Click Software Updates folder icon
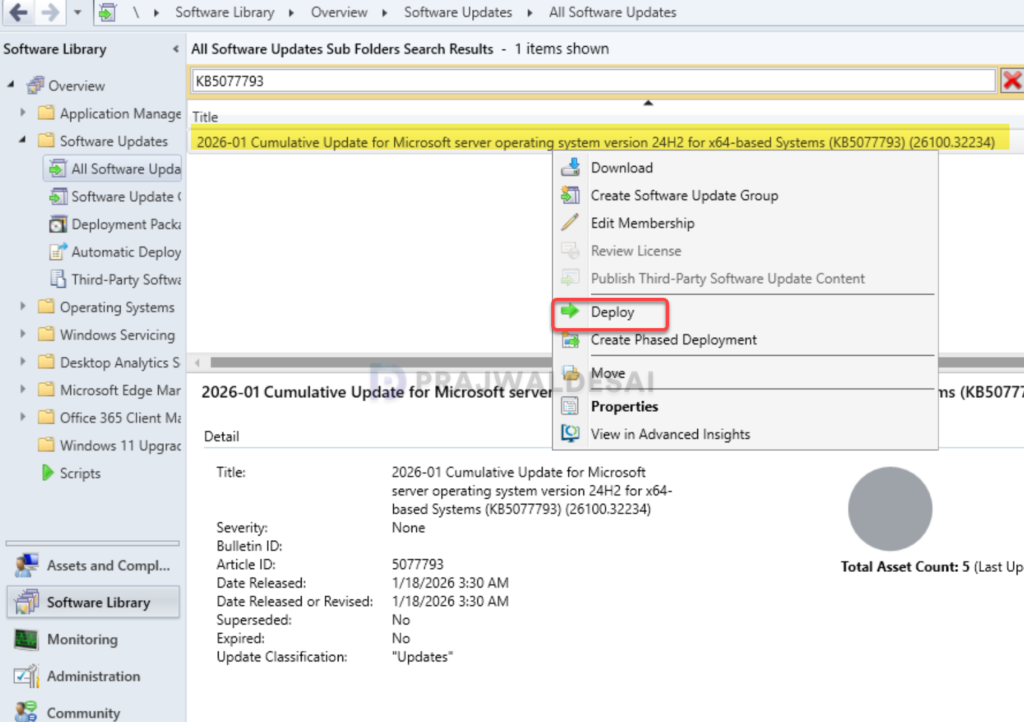1024x722 pixels. [x=46, y=140]
